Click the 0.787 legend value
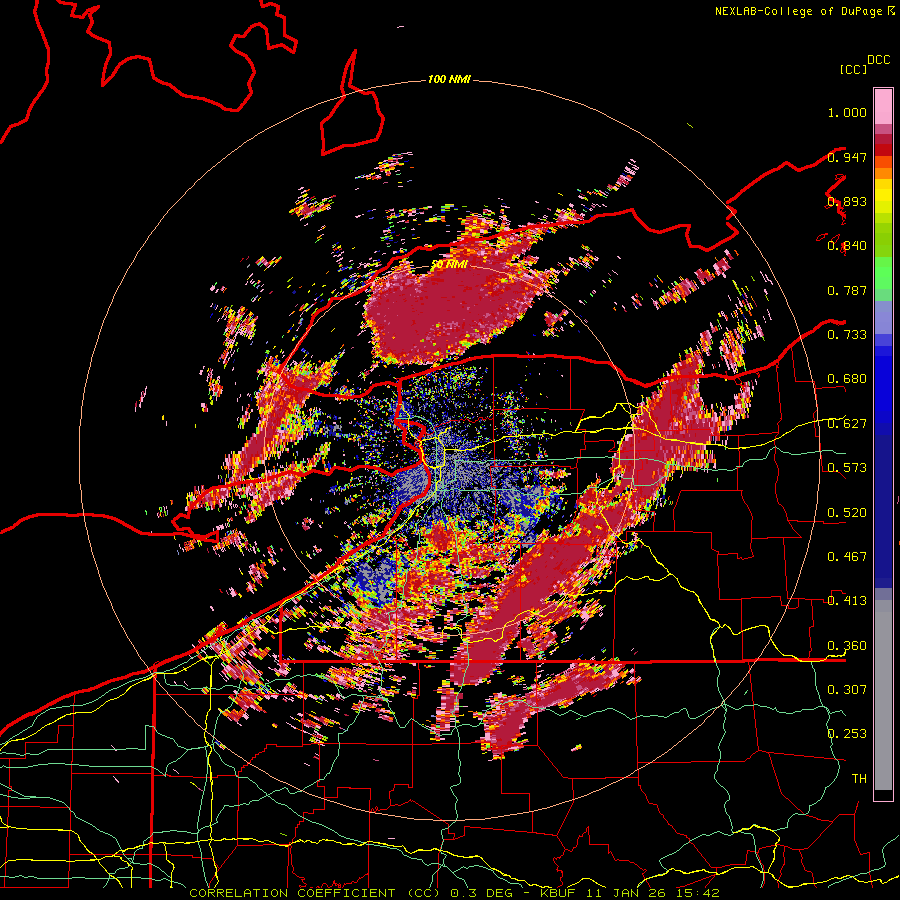The width and height of the screenshot is (900, 900). pyautogui.click(x=847, y=290)
